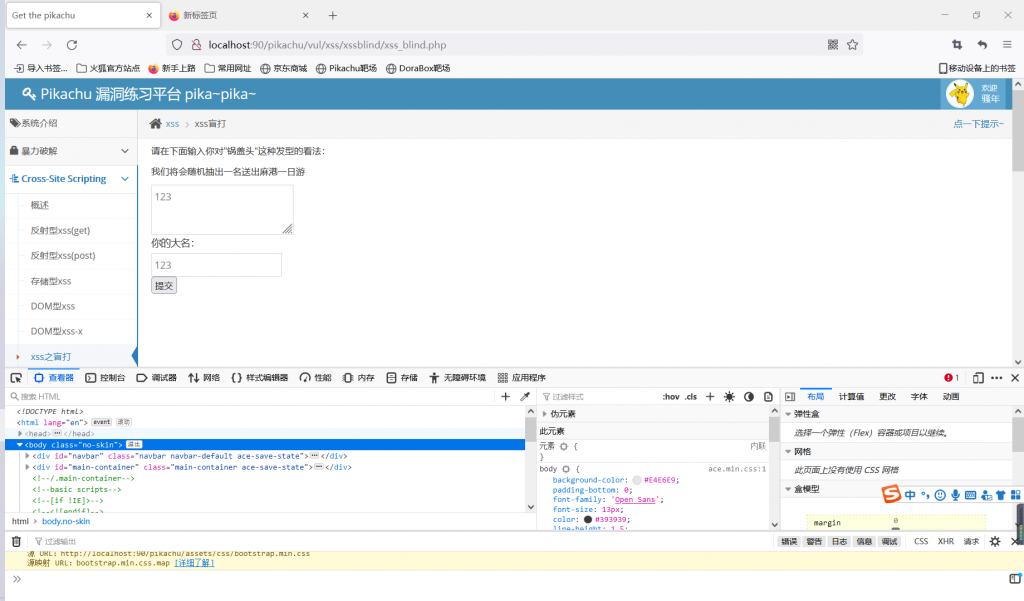Expand the div#navbar node in the DOM tree

pos(28,455)
